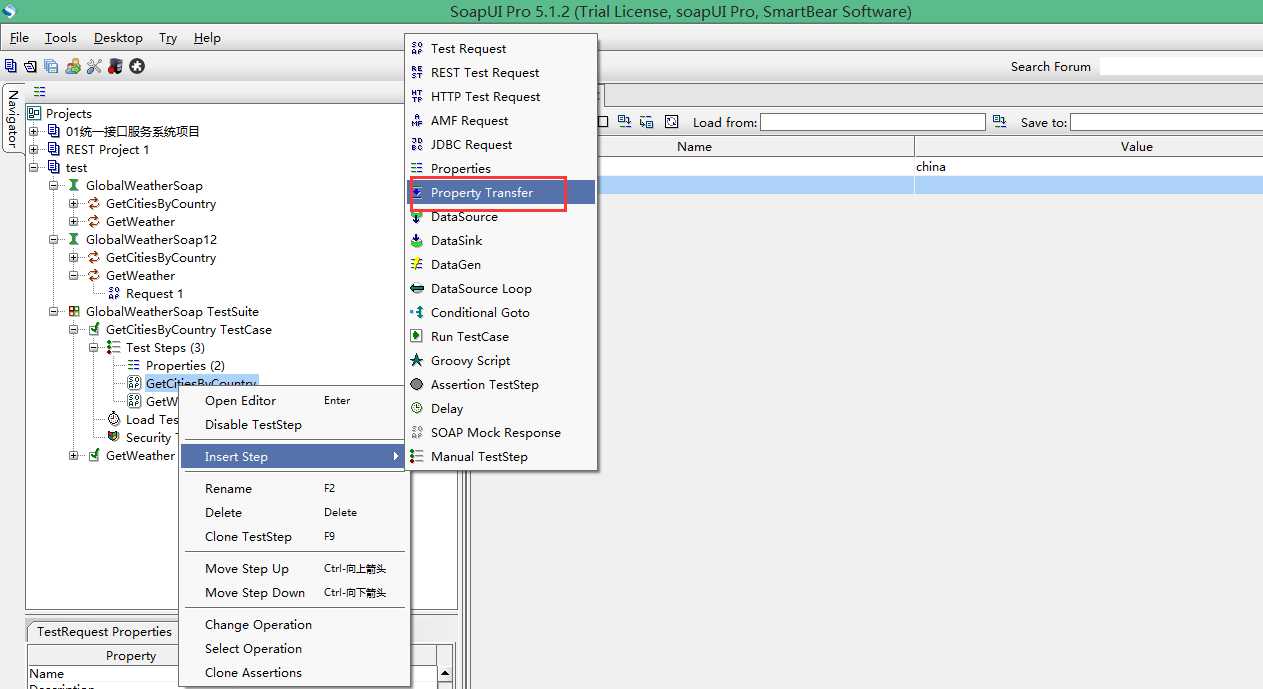1263x689 pixels.
Task: Choose Select Operation
Action: pyautogui.click(x=294, y=648)
